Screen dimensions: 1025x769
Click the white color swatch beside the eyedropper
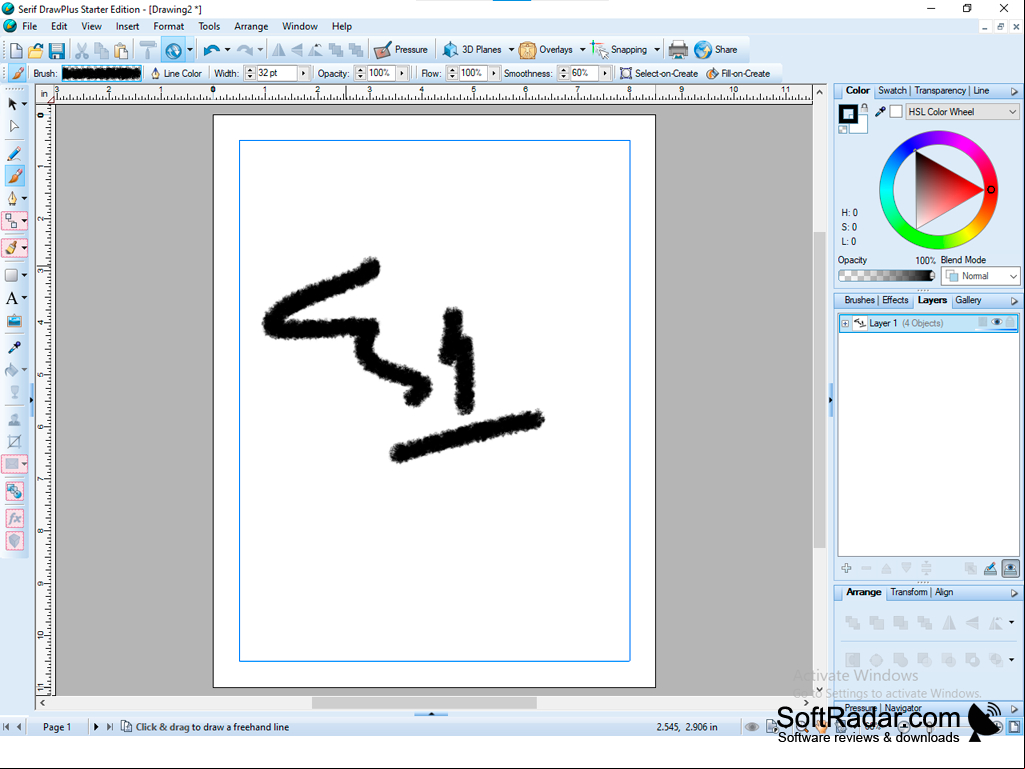pyautogui.click(x=896, y=112)
